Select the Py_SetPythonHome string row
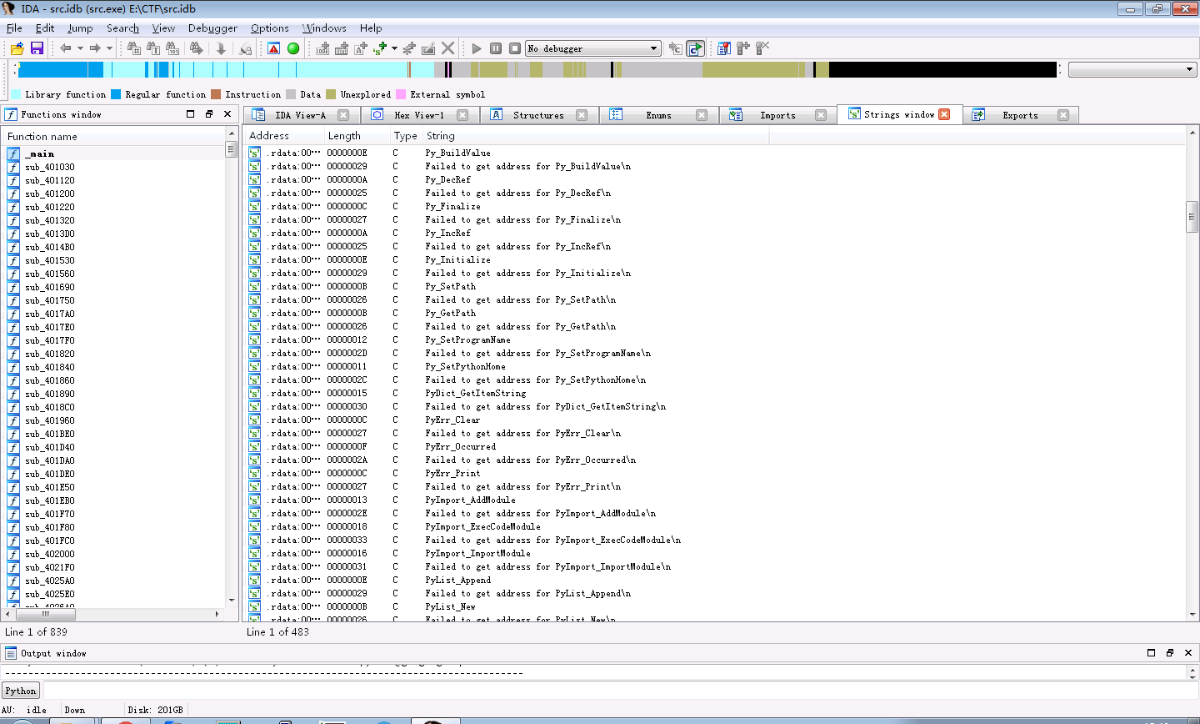Image resolution: width=1200 pixels, height=724 pixels. click(x=716, y=367)
